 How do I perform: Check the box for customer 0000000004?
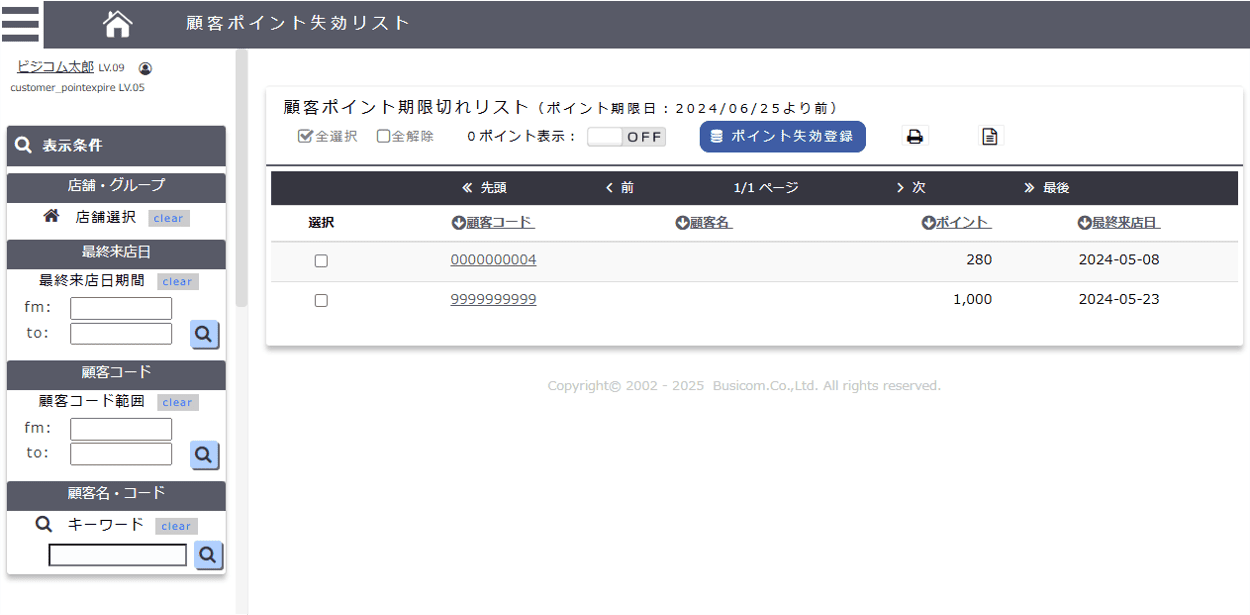click(x=321, y=261)
